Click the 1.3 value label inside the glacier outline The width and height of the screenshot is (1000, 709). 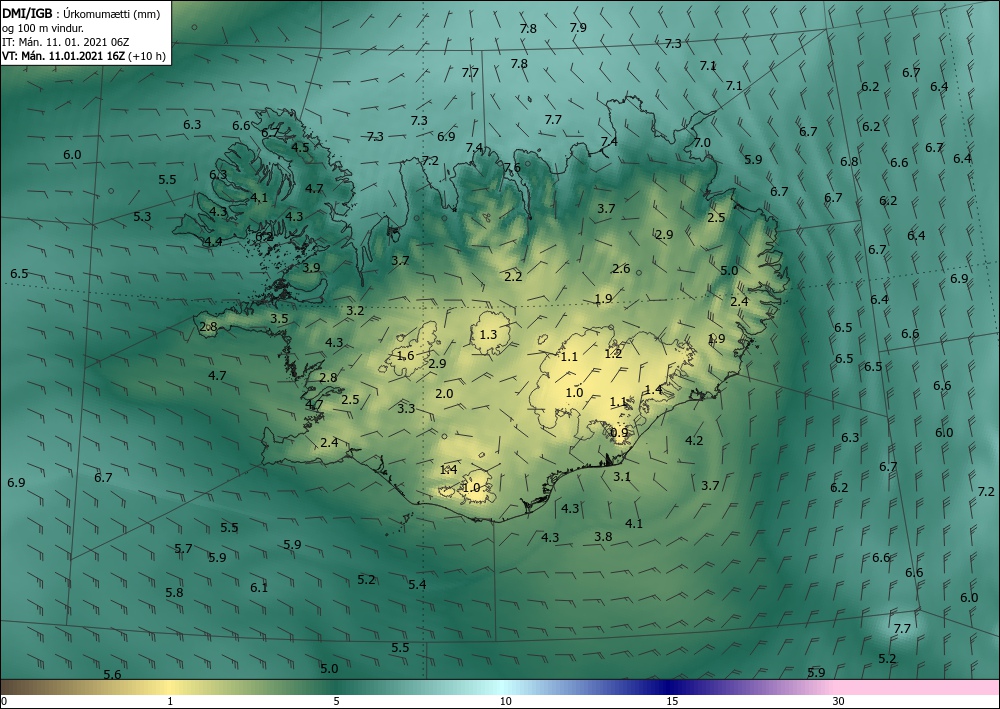[x=488, y=335]
